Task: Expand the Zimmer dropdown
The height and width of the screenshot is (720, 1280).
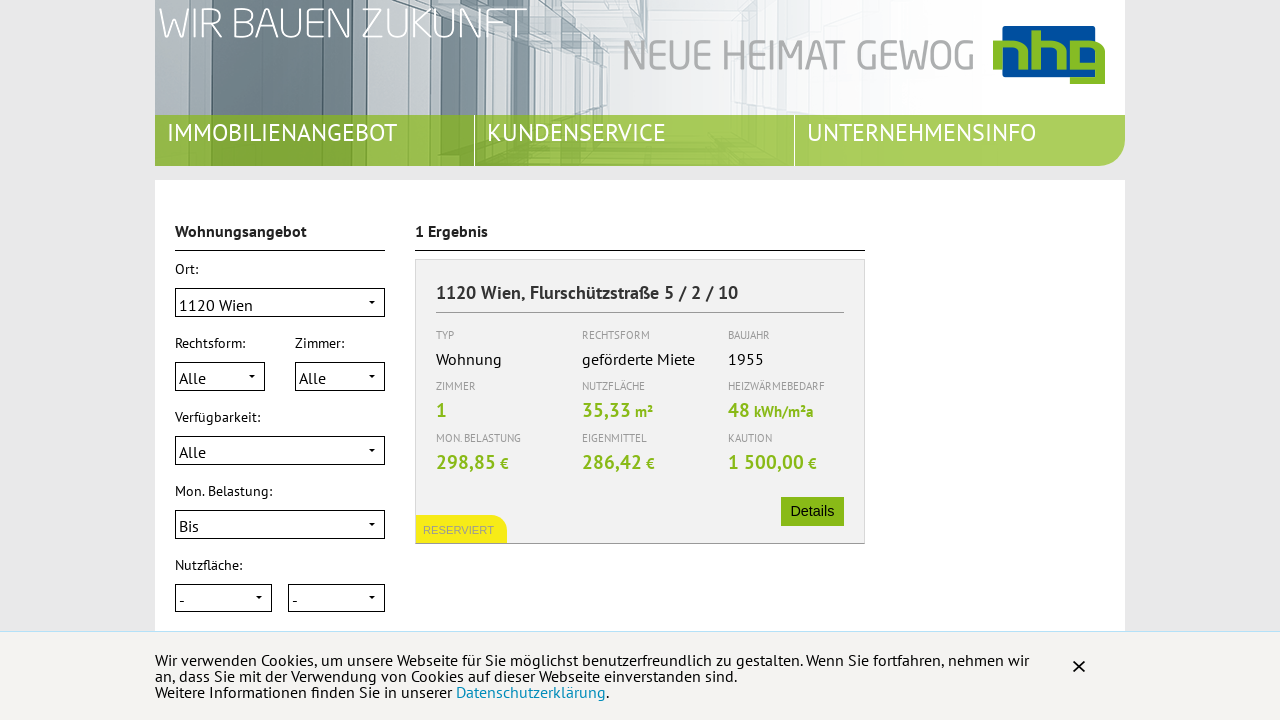Action: (x=340, y=377)
